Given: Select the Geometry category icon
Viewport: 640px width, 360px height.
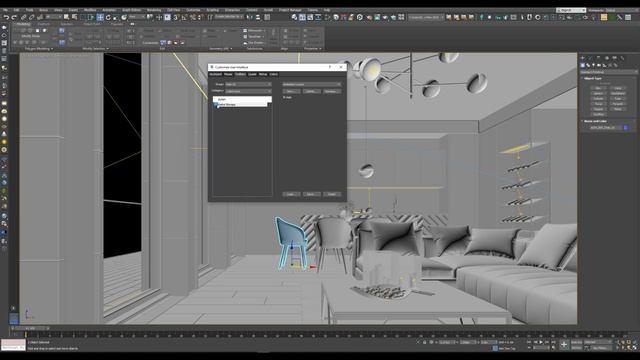Looking at the screenshot, I should (x=583, y=65).
